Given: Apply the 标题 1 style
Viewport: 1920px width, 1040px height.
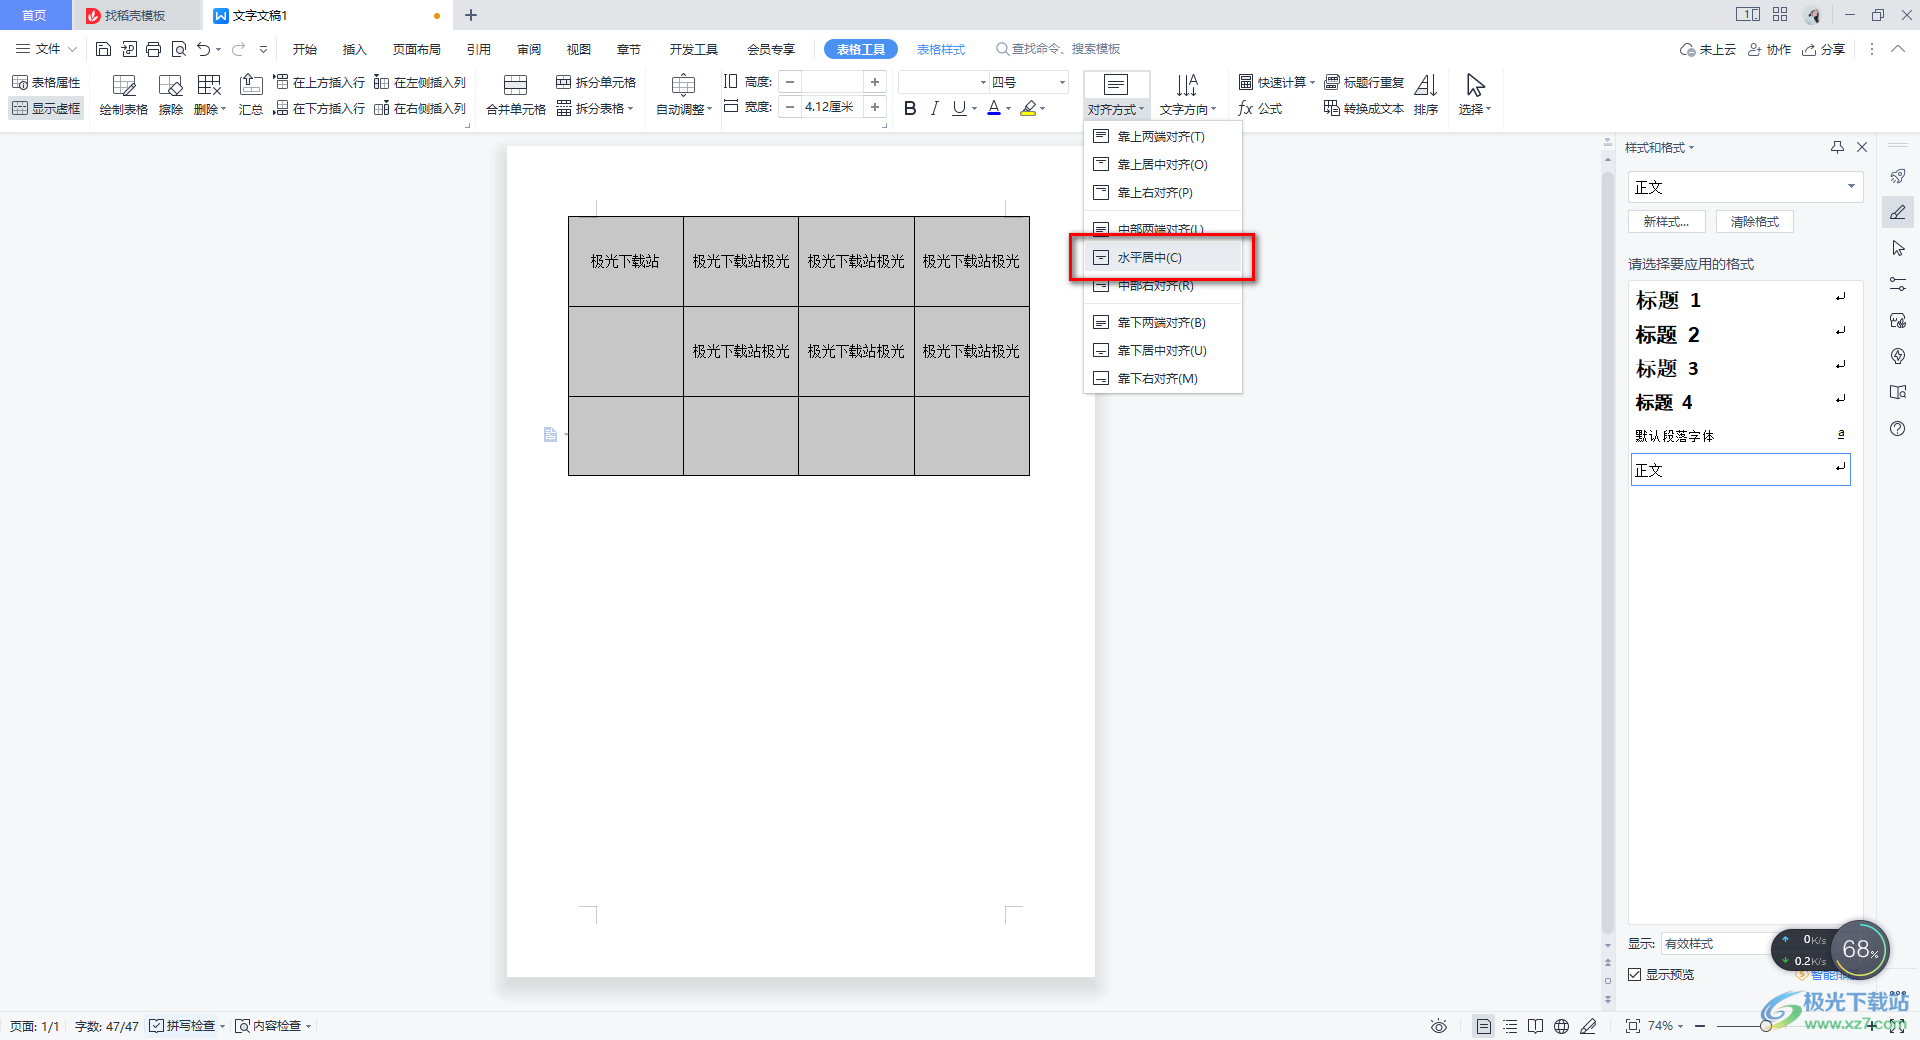Looking at the screenshot, I should 1740,300.
